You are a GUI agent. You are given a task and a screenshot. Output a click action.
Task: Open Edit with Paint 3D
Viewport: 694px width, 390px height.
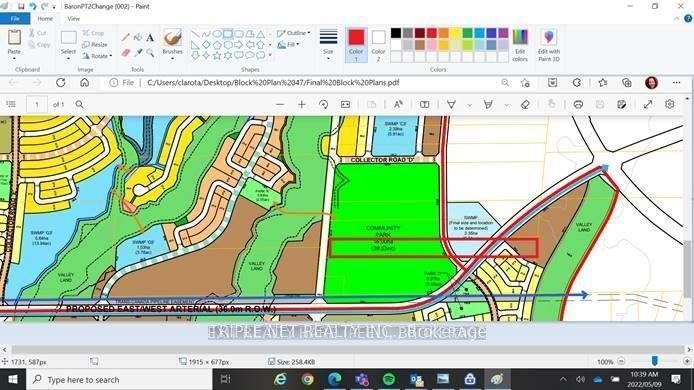[x=549, y=45]
